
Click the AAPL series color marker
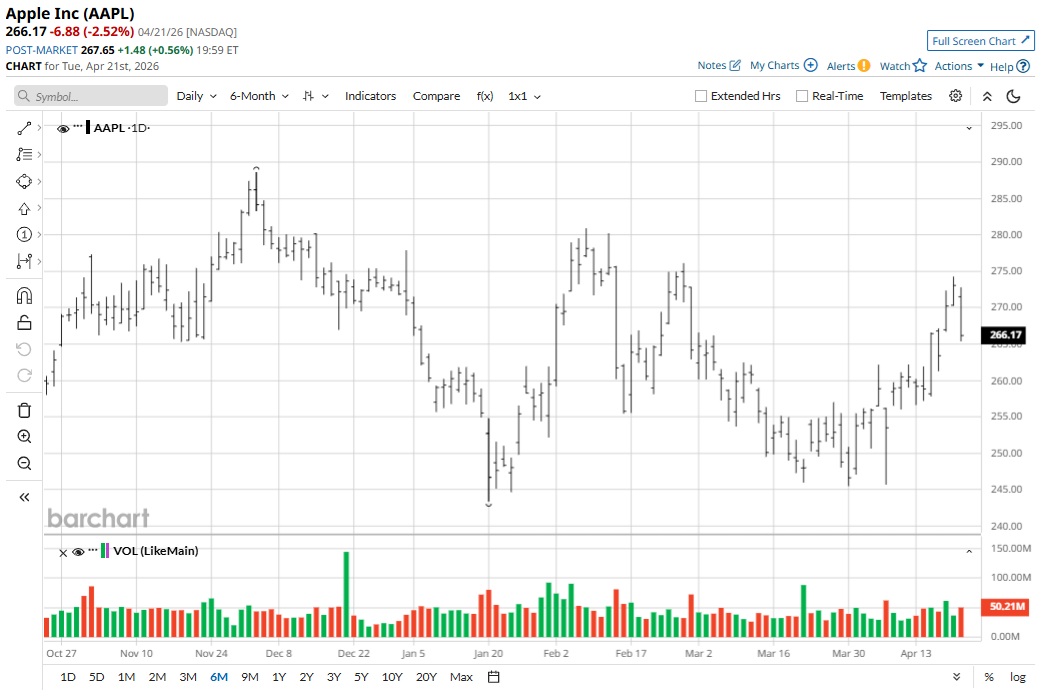click(88, 128)
